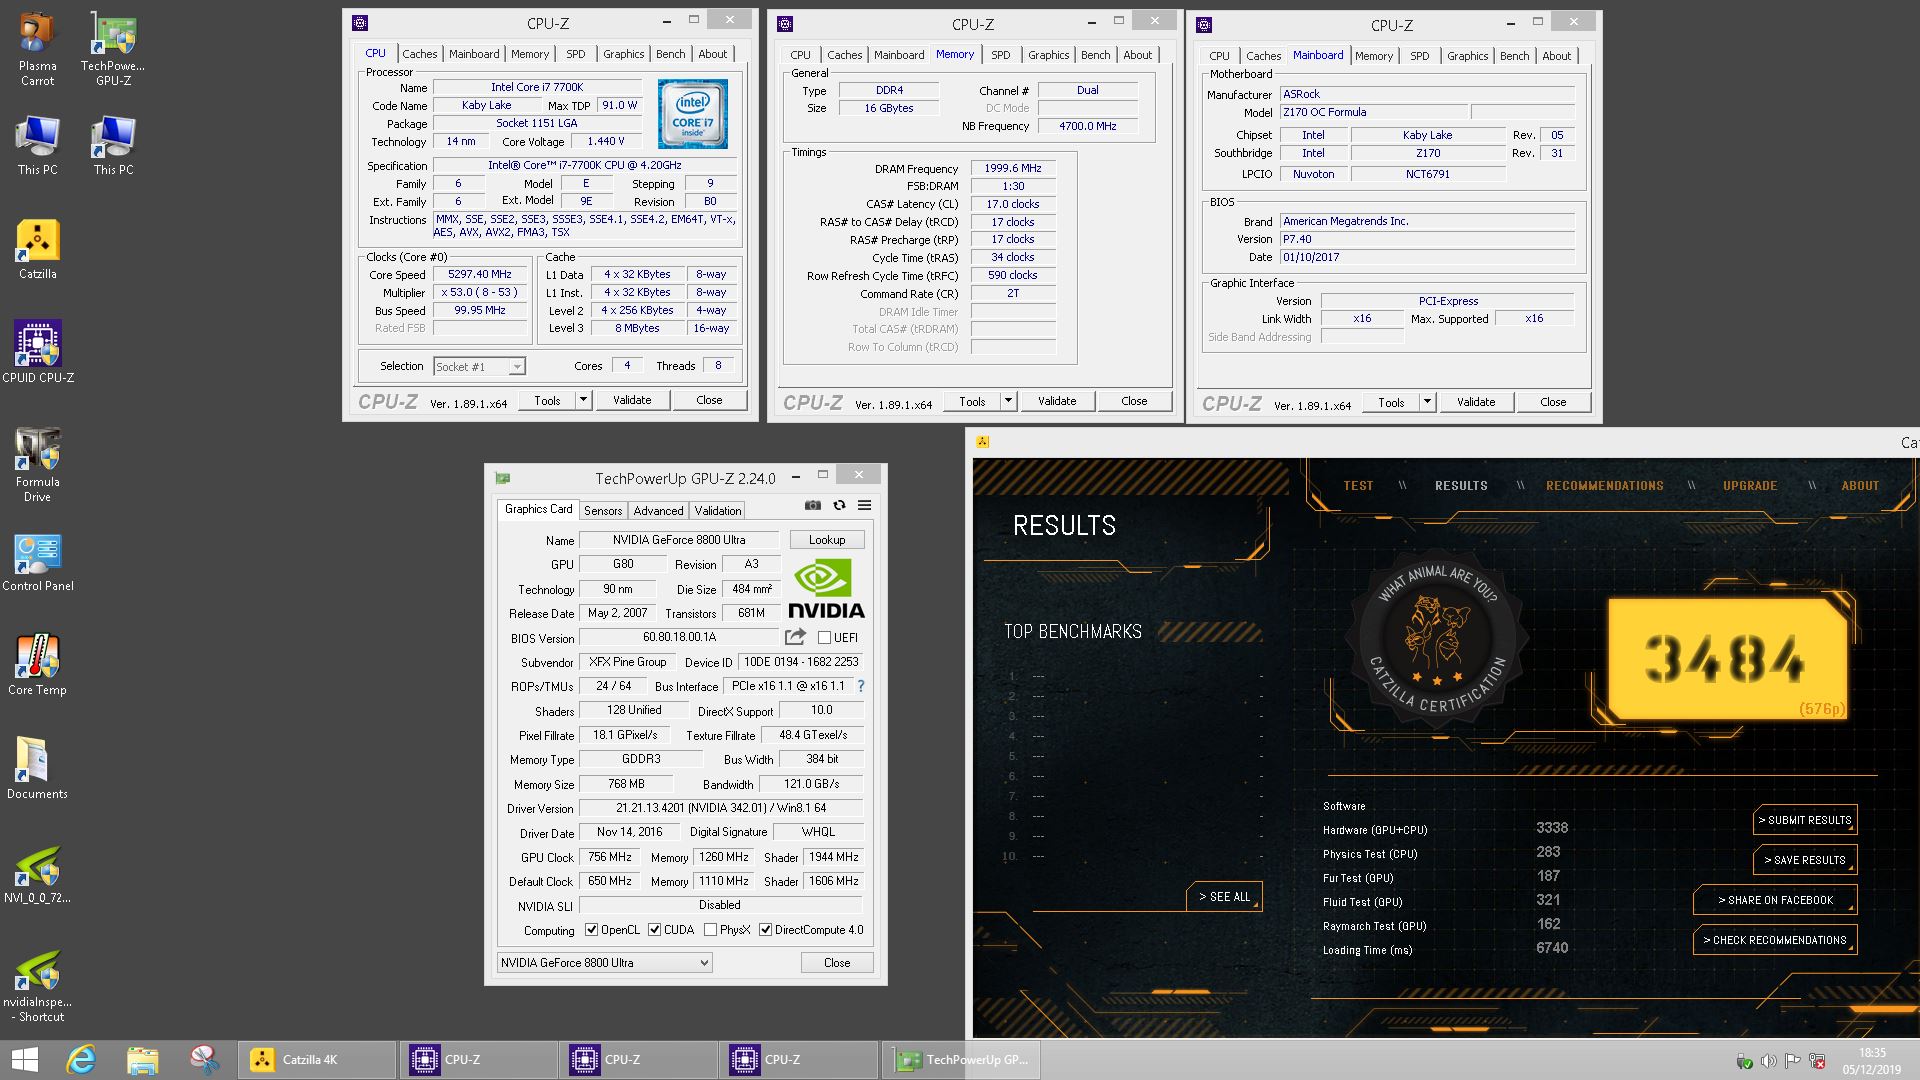Click the BIOS Version 60.80.18.00.1A field
The image size is (1920, 1080).
coord(679,637)
